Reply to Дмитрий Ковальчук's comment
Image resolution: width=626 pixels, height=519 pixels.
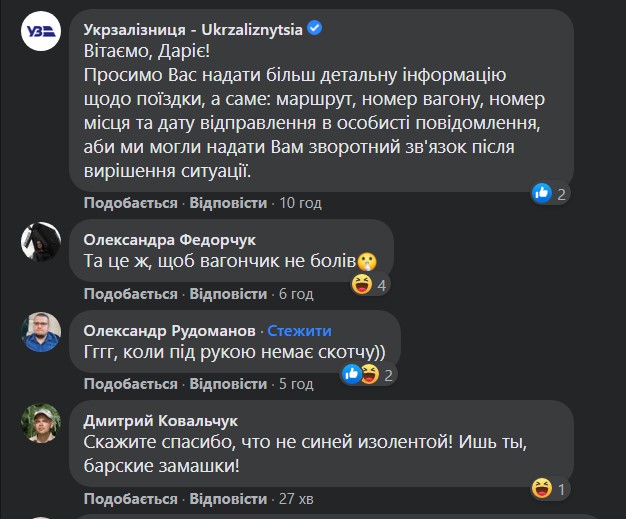coord(228,498)
